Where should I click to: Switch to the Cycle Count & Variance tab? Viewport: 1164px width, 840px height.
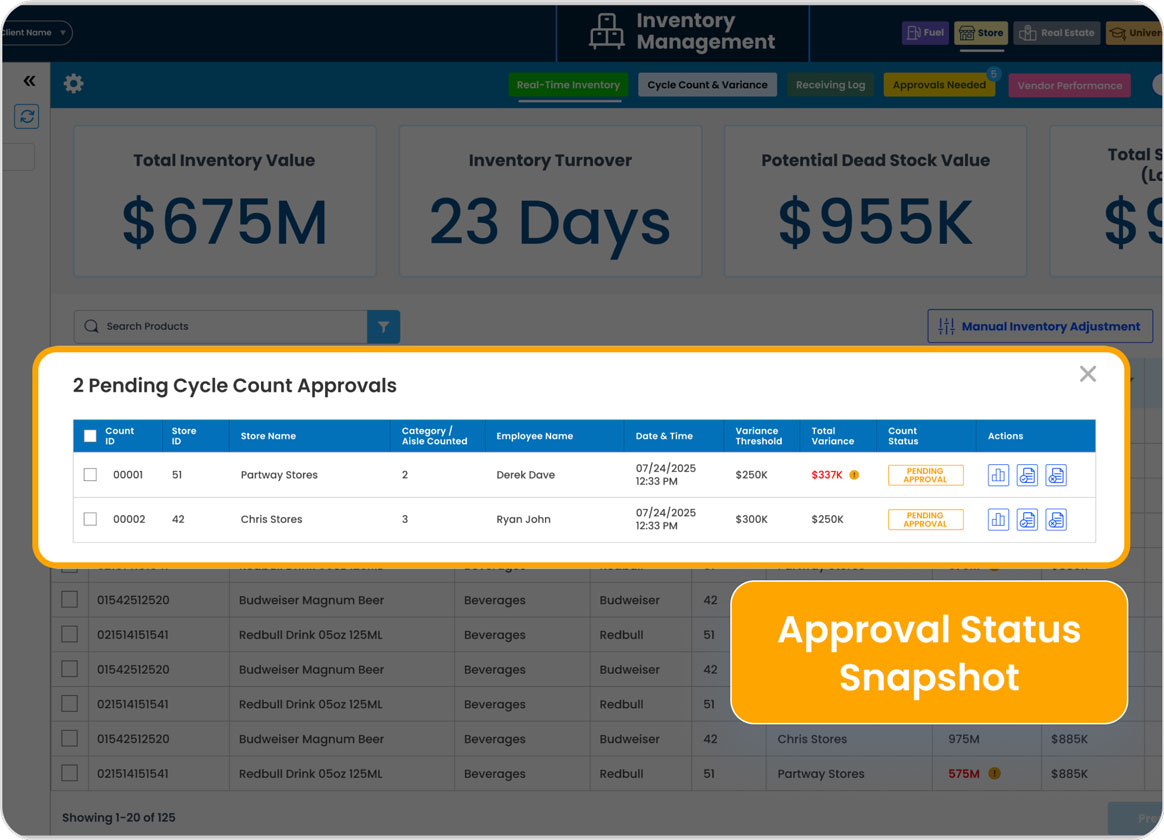pyautogui.click(x=707, y=85)
